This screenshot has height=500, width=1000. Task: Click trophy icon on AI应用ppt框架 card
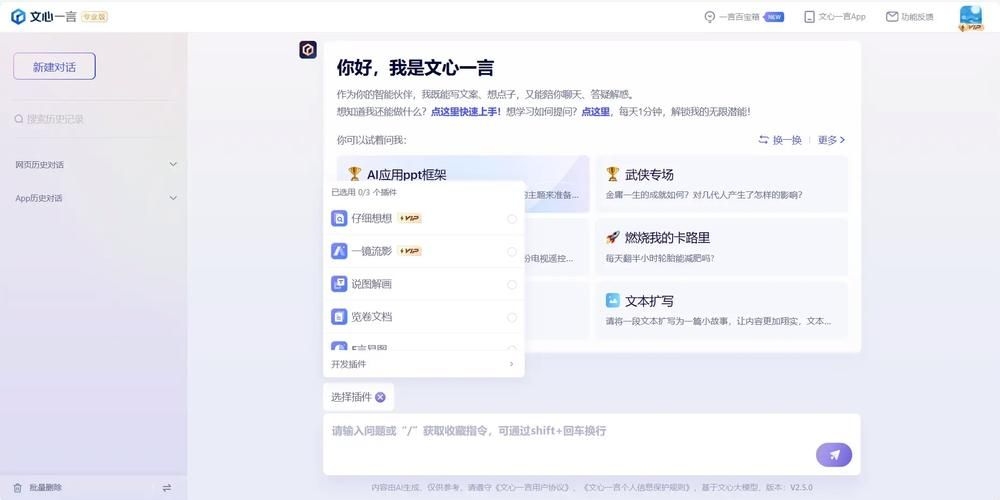tap(355, 173)
